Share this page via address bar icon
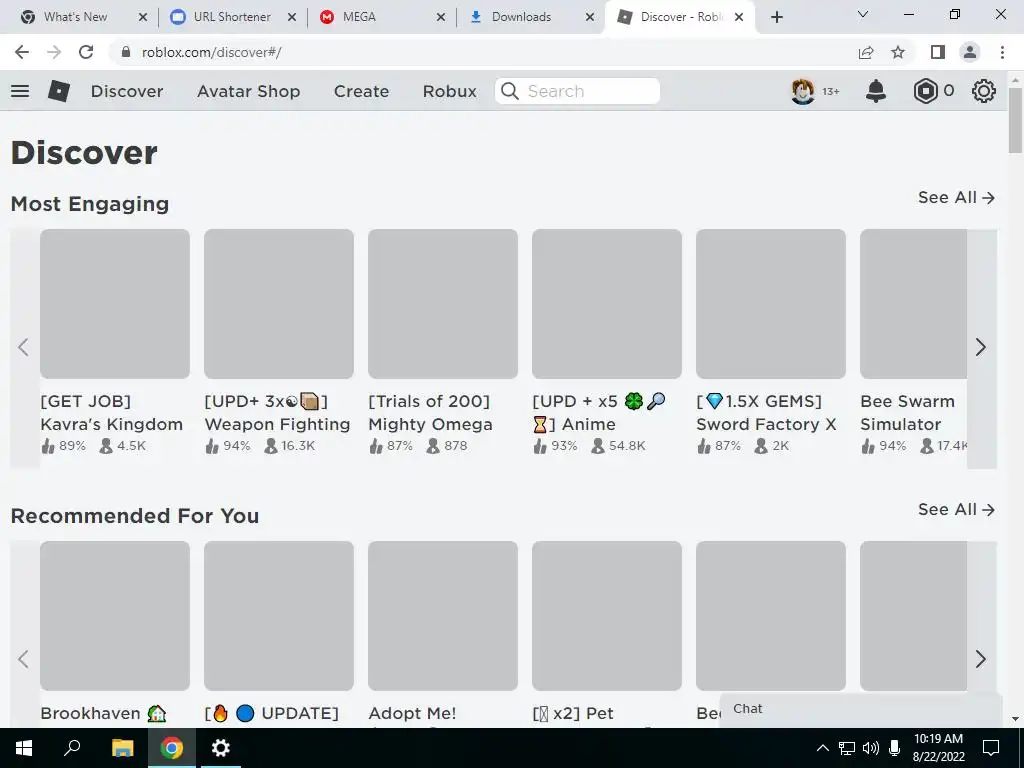Screen dimensions: 1024x768 click(x=866, y=52)
